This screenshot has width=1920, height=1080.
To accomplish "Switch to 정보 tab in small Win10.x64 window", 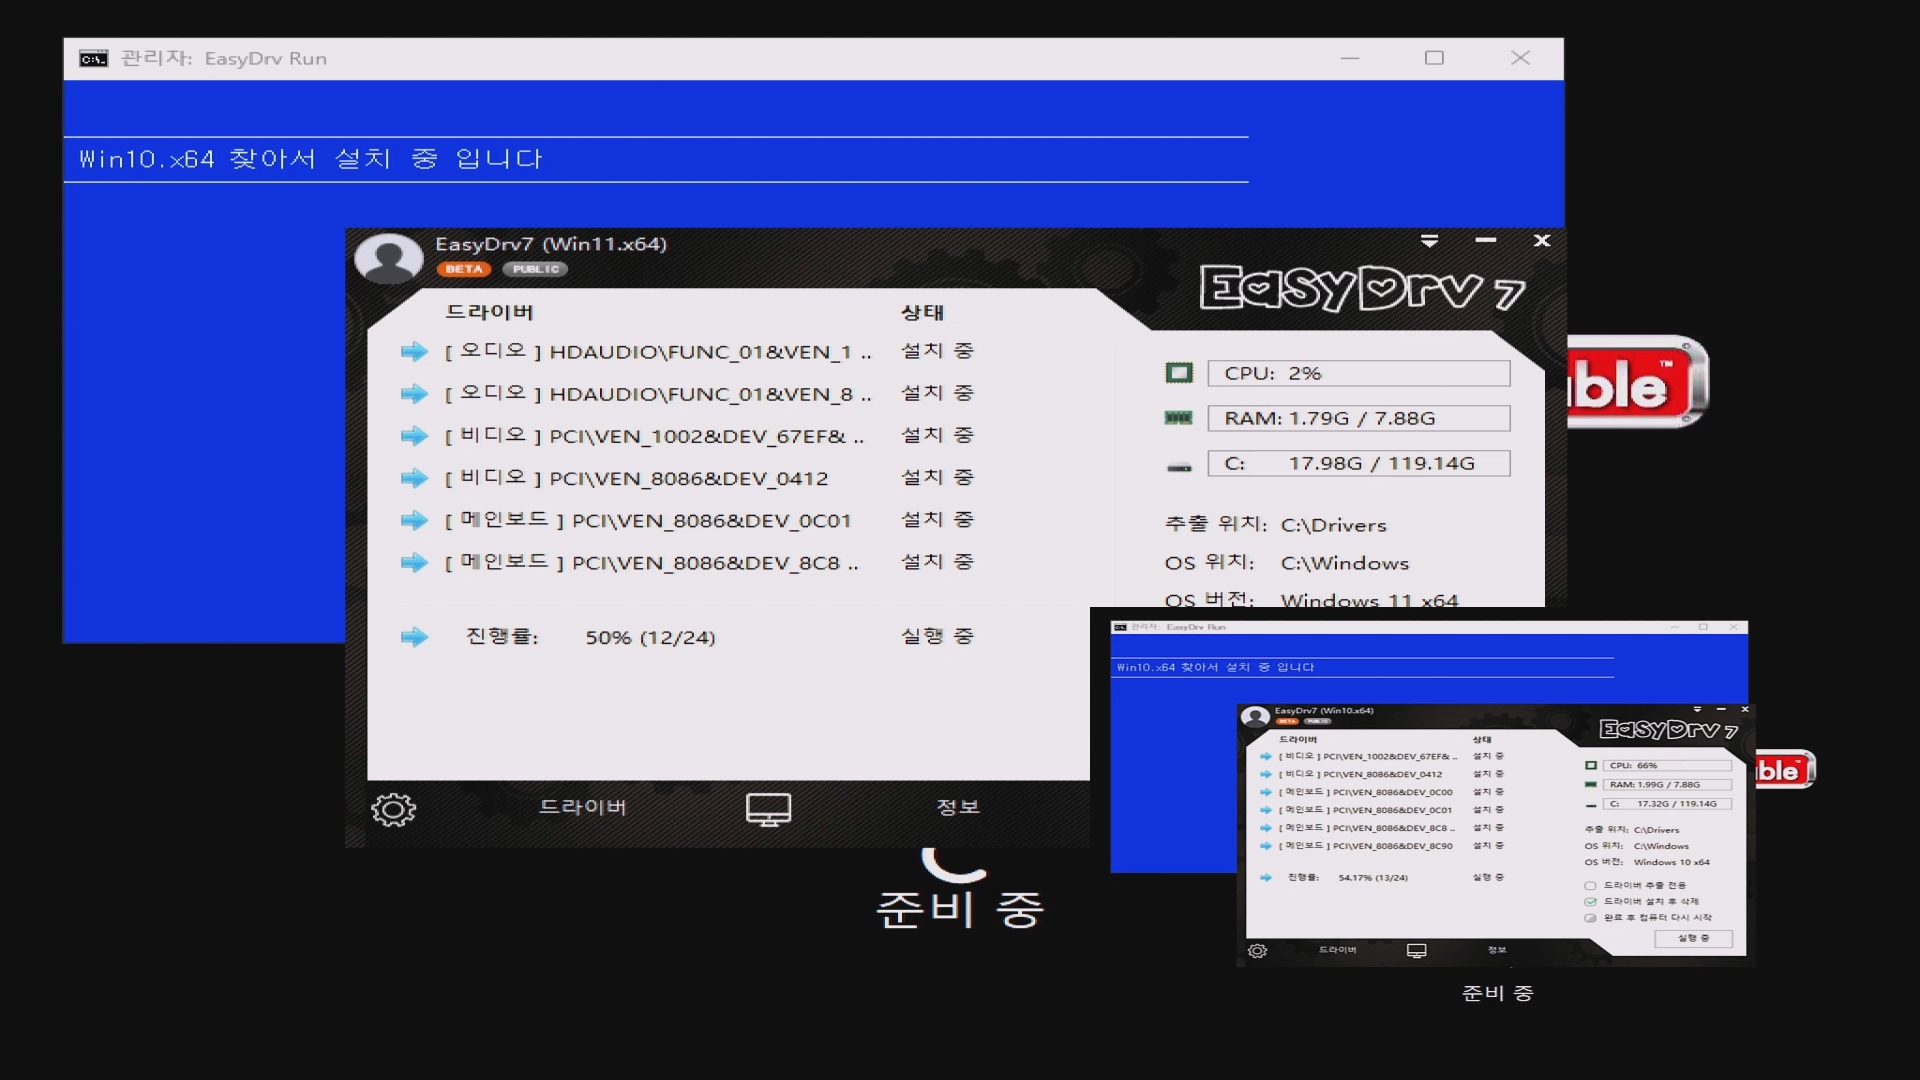I will point(1497,950).
